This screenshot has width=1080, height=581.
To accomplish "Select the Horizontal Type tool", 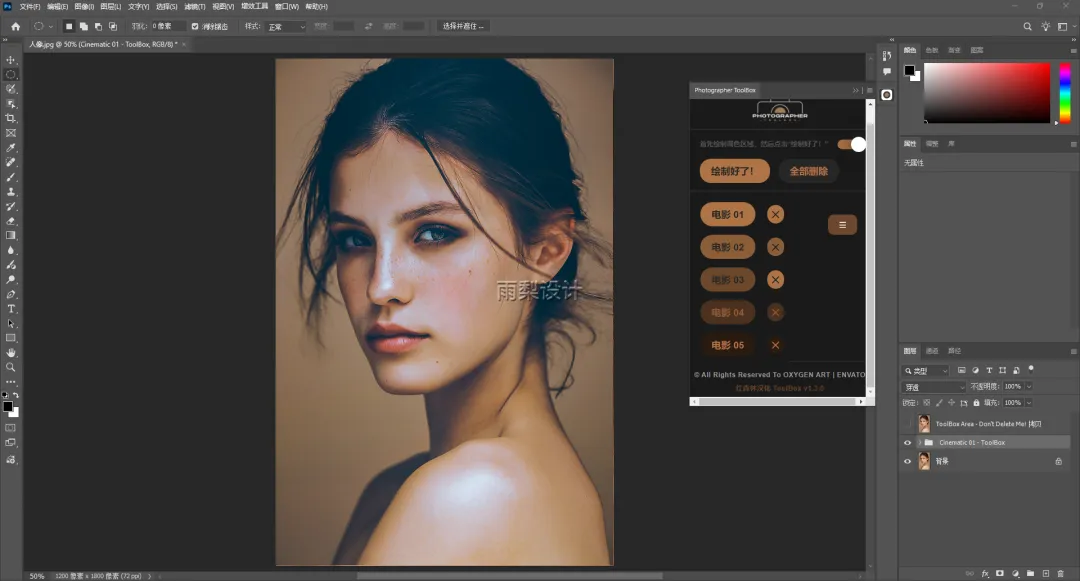I will [11, 309].
